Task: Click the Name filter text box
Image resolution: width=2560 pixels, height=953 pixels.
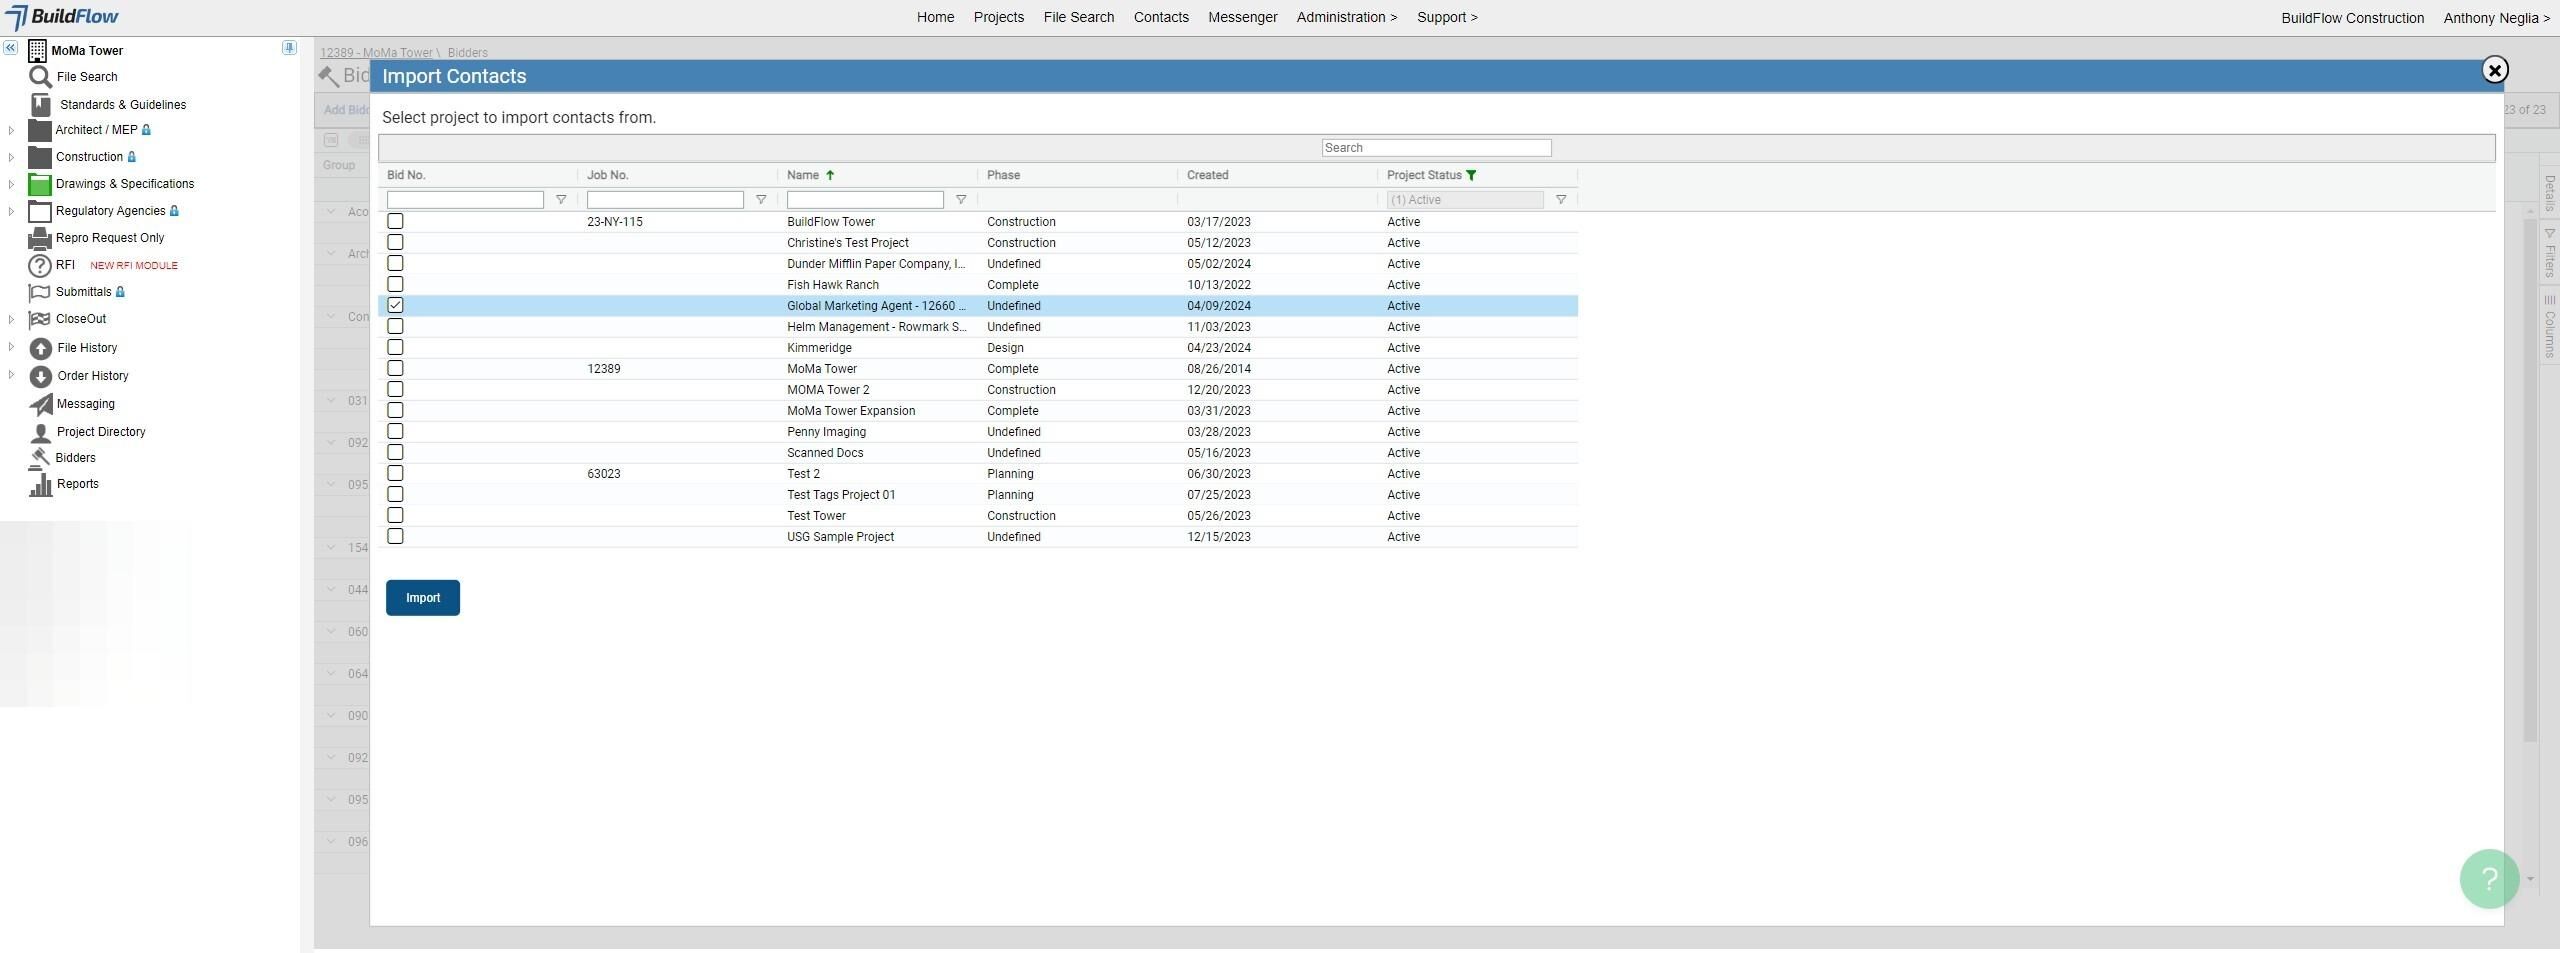Action: (865, 200)
